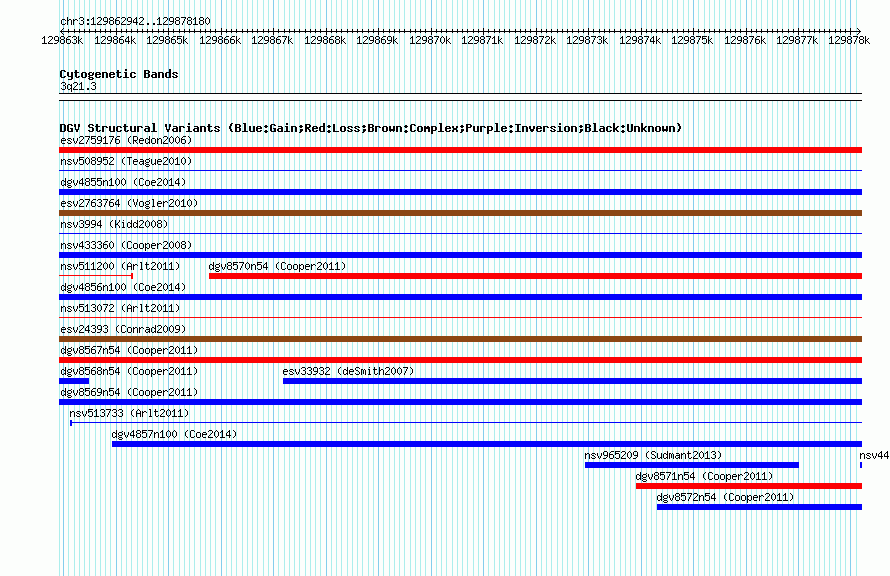Open the esv2763764 (Vogler2010) brown complex bar
Image resolution: width=890 pixels, height=576 pixels.
(460, 213)
